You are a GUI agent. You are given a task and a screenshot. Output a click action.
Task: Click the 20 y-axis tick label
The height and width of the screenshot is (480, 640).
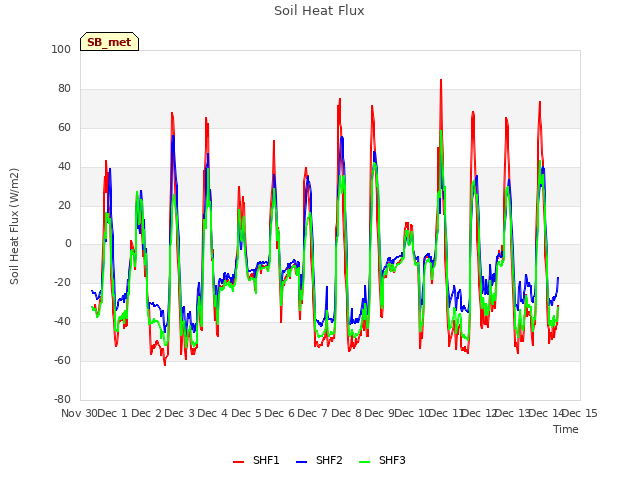[x=64, y=205]
